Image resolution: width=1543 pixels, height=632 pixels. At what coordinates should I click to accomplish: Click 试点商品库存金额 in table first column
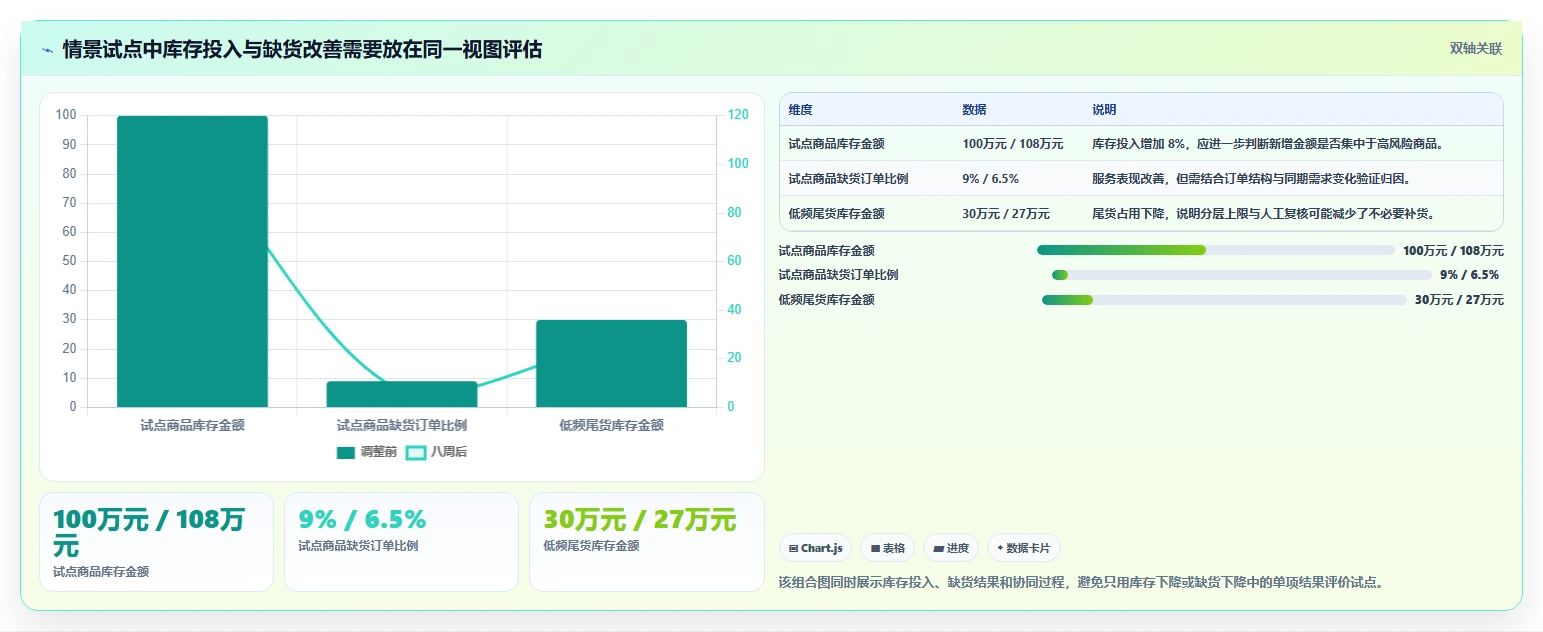point(836,144)
